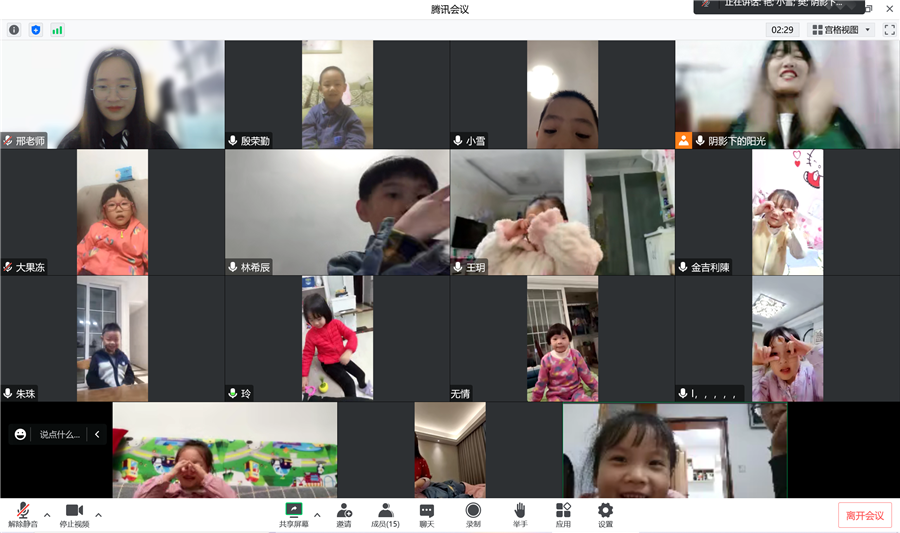The height and width of the screenshot is (533, 900).
Task: Open the 宫格视图 grid view dropdown
Action: point(841,30)
